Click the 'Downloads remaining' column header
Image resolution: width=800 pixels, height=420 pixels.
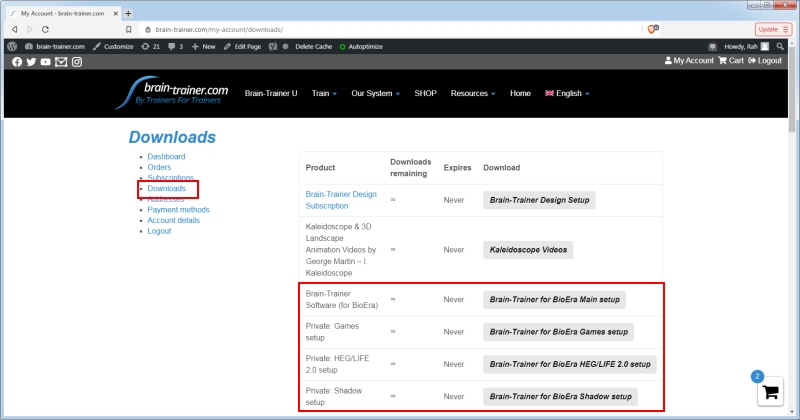coord(411,167)
